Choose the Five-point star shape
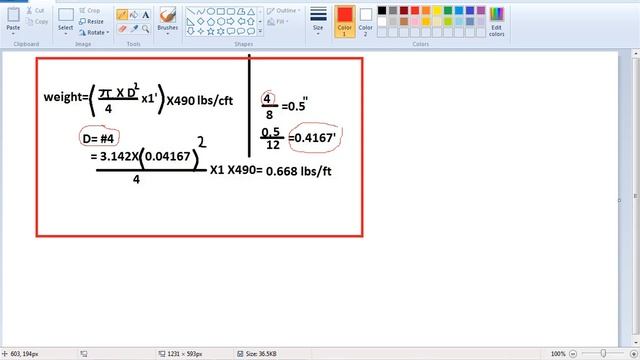The image size is (640, 360). tap(211, 31)
